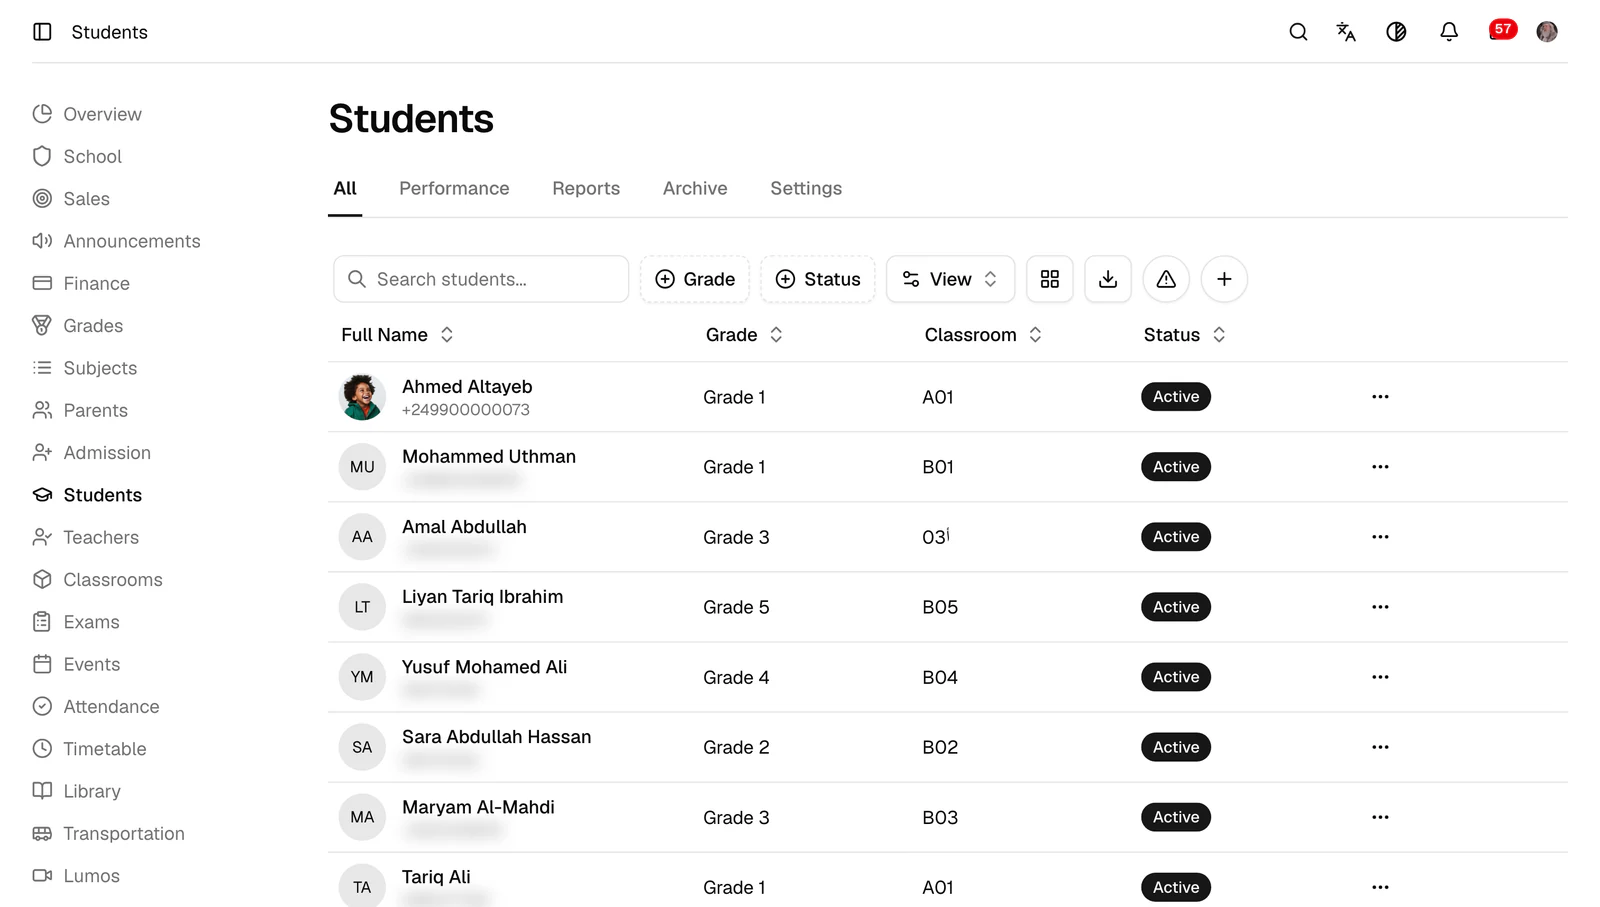The image size is (1600, 907).
Task: Open Parents in sidebar
Action: tap(80, 410)
